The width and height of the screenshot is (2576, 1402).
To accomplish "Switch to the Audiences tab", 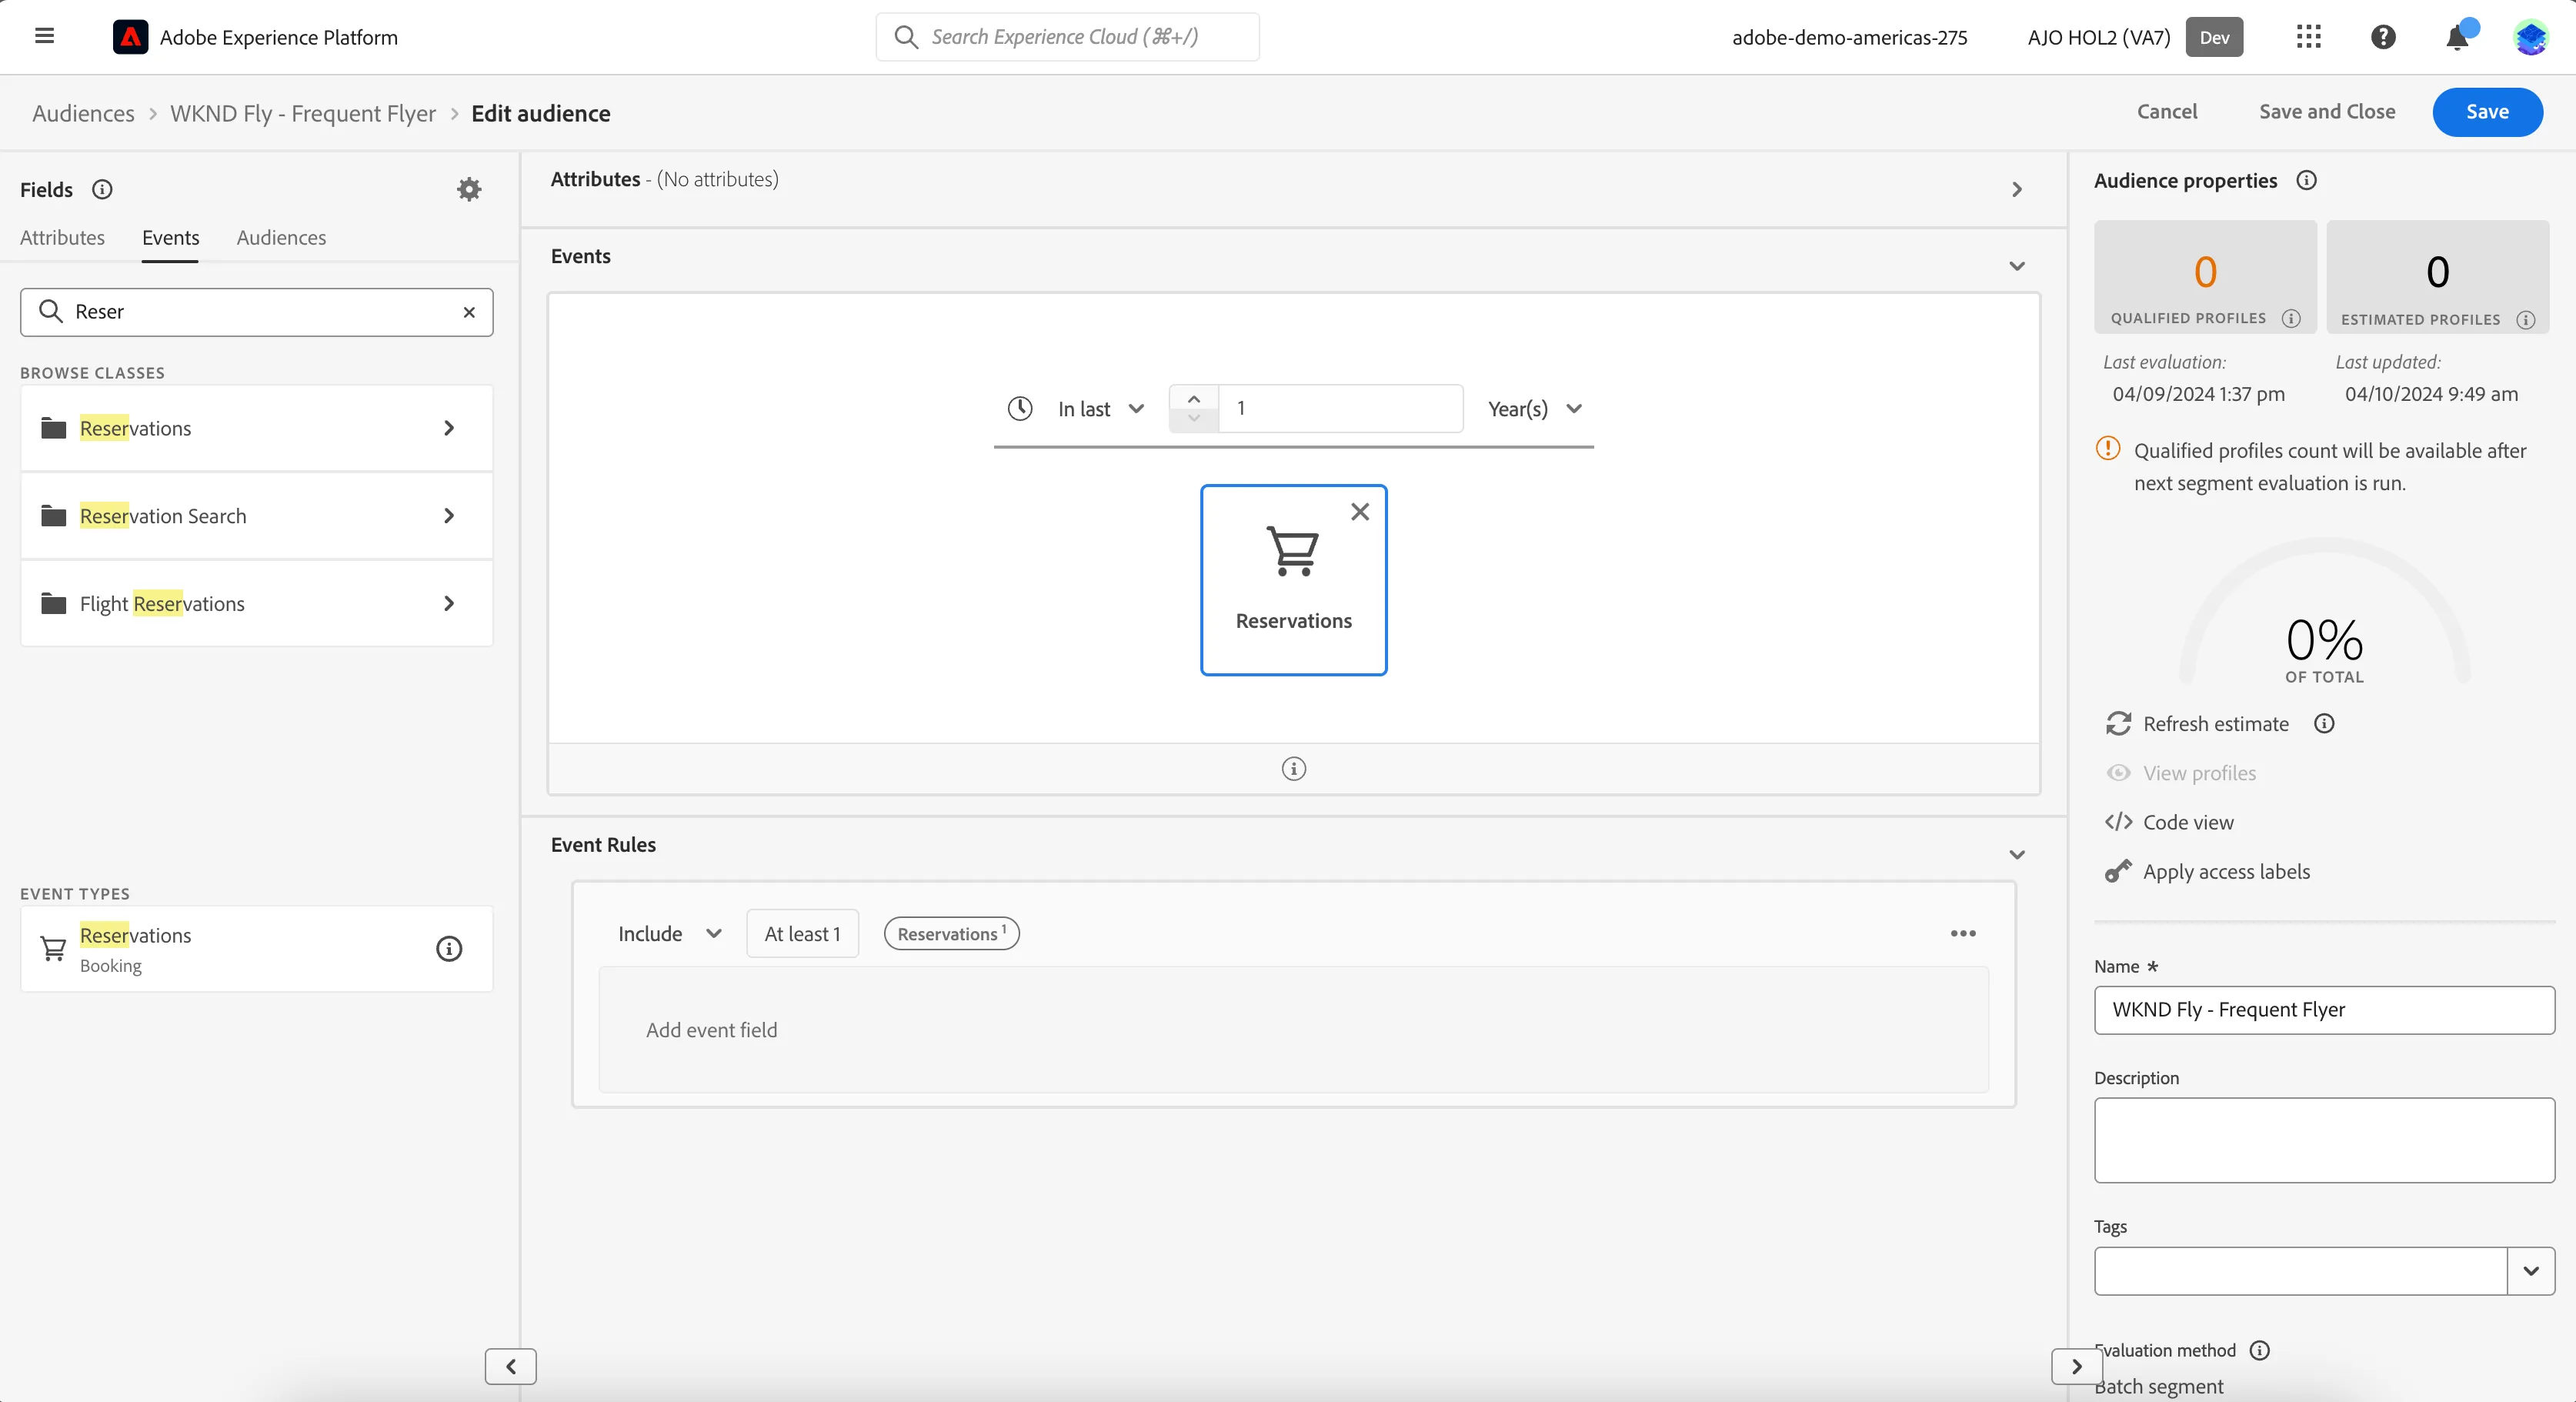I will point(281,238).
